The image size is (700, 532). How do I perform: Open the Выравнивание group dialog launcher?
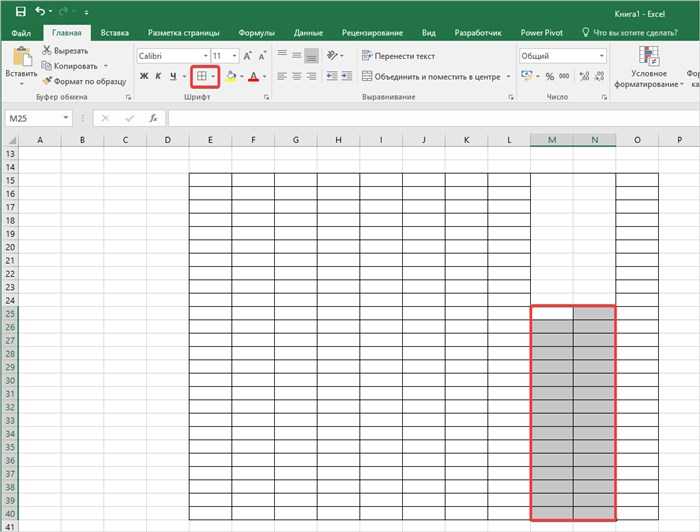tap(511, 97)
